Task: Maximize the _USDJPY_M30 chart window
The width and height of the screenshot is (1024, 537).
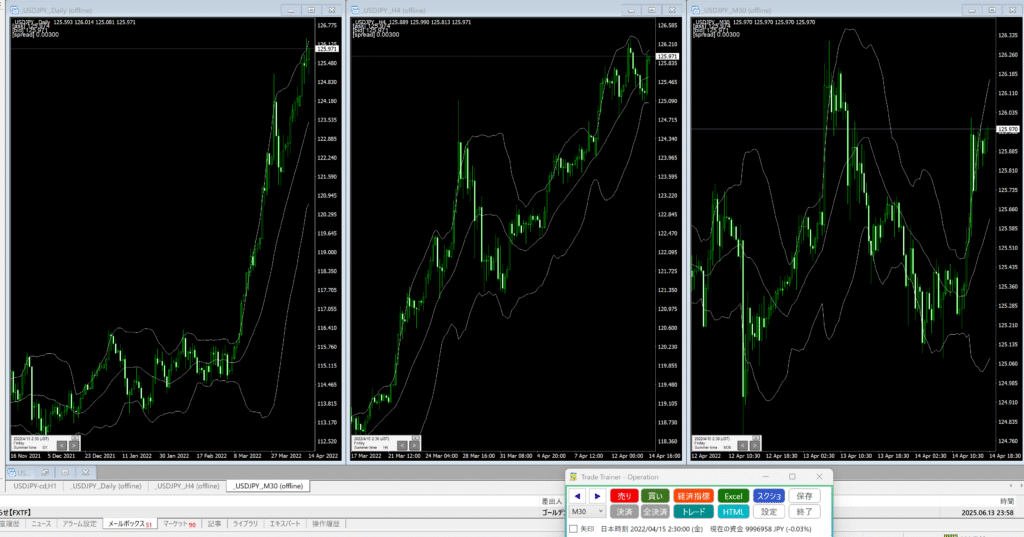Action: (x=992, y=10)
